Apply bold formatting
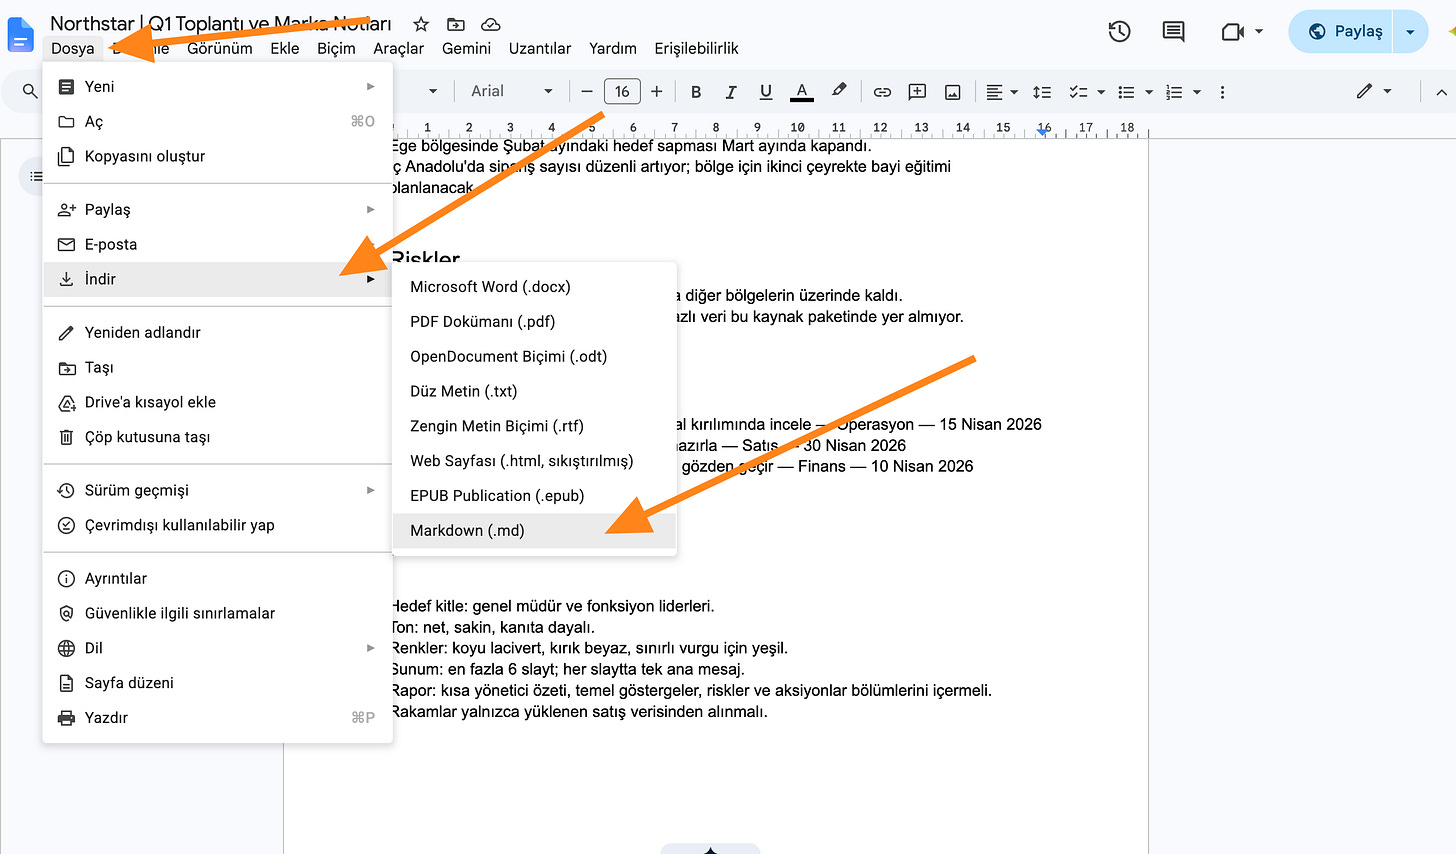 (x=696, y=92)
